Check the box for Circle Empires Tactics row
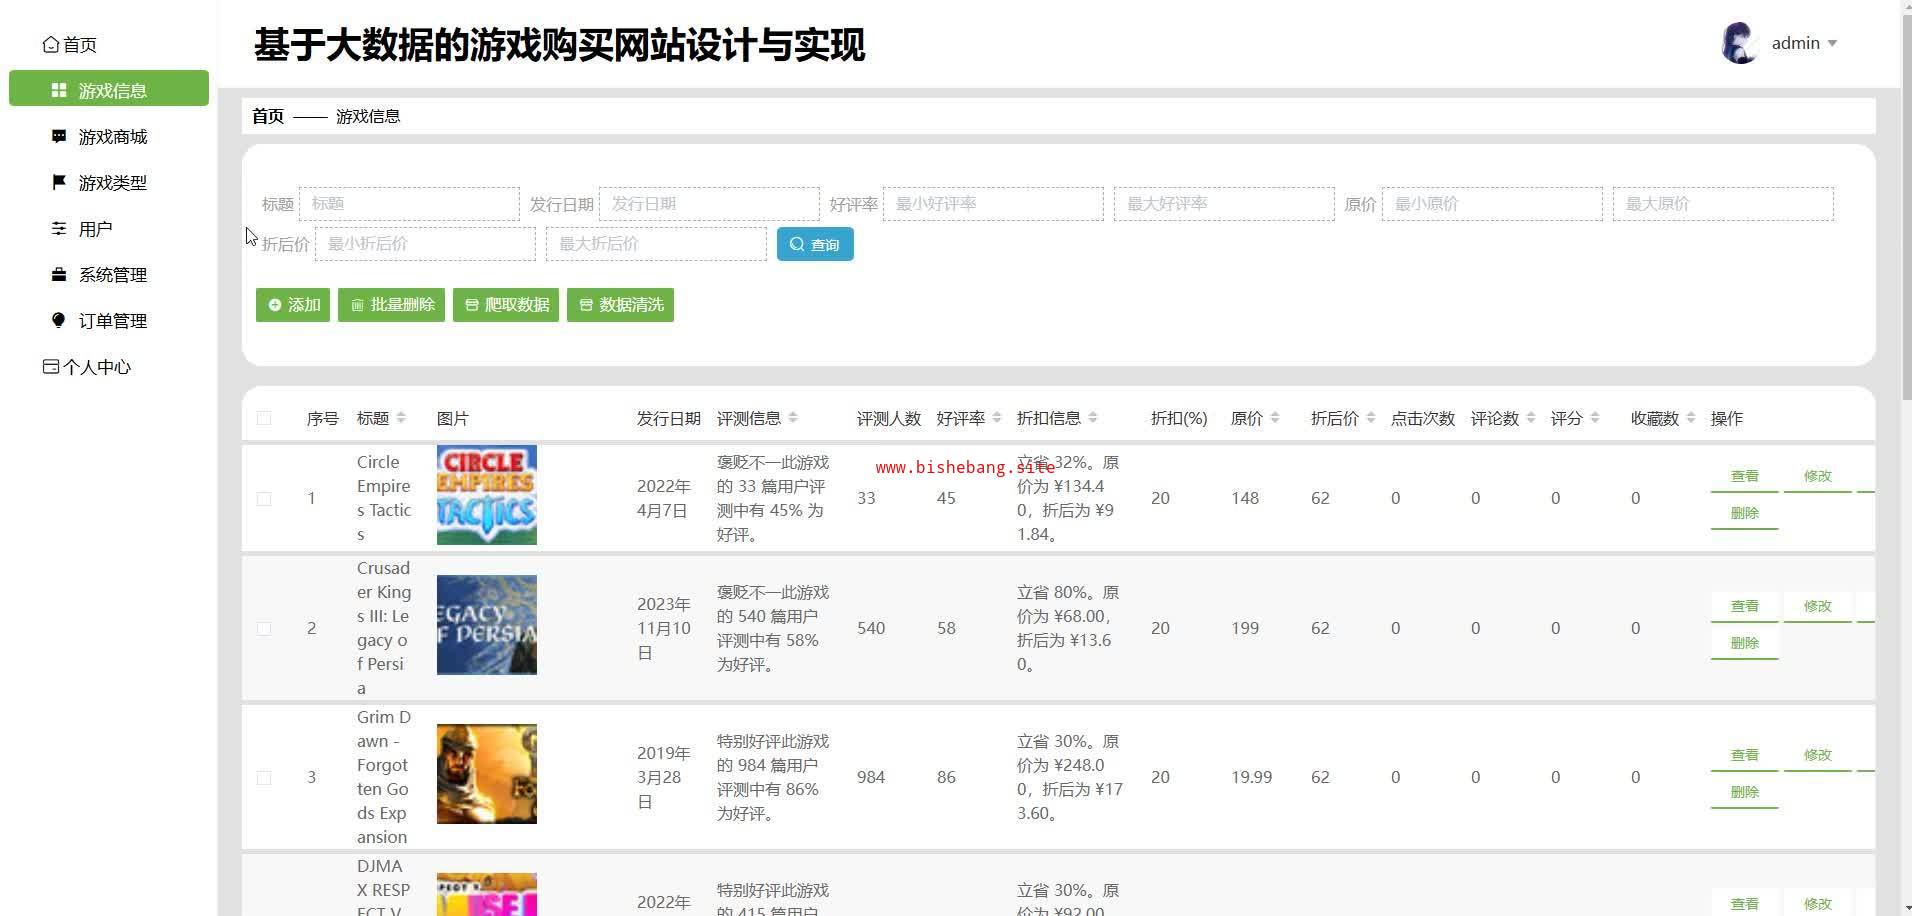 264,498
